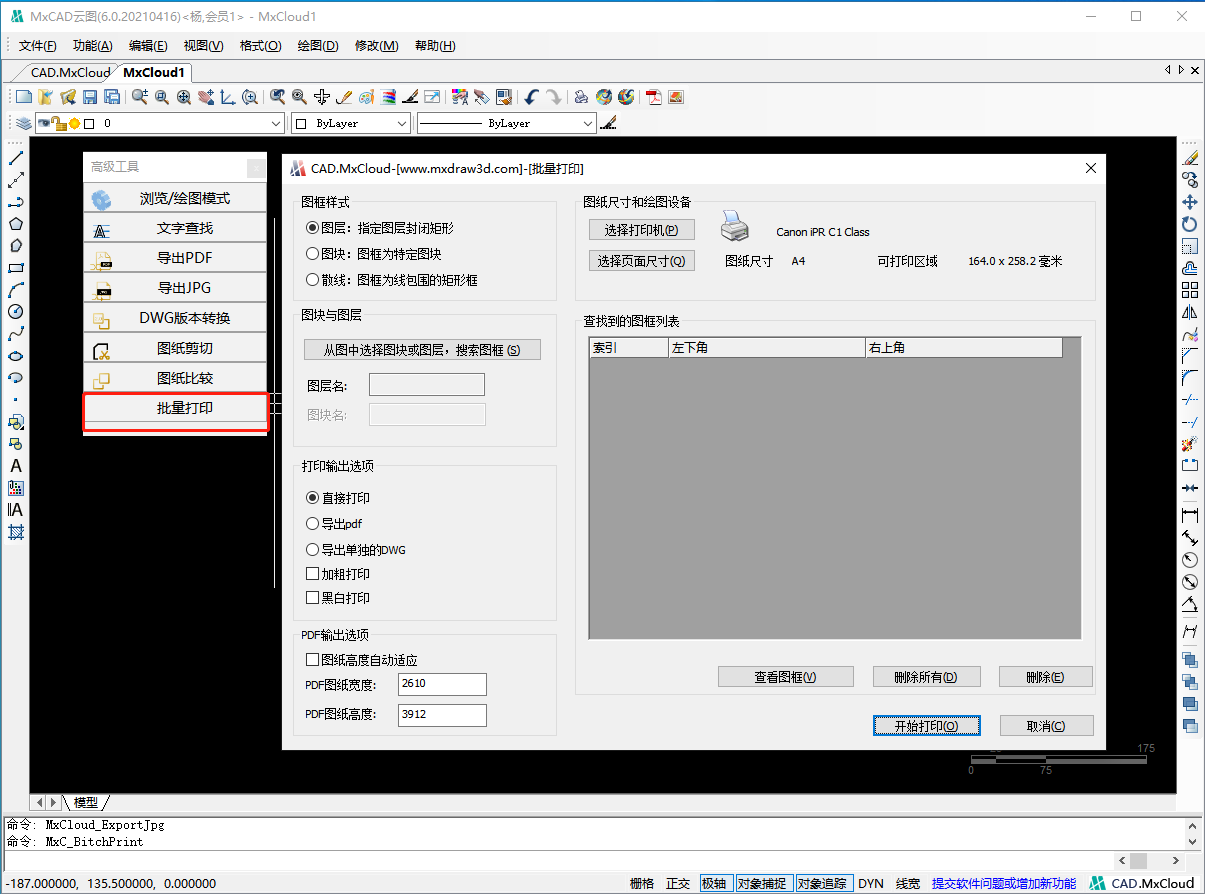This screenshot has width=1205, height=894.
Task: Click the Undo arrow icon
Action: tap(531, 97)
